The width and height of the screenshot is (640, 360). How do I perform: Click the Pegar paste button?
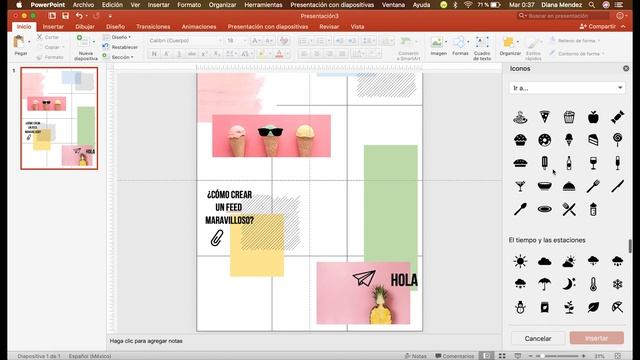[x=20, y=46]
